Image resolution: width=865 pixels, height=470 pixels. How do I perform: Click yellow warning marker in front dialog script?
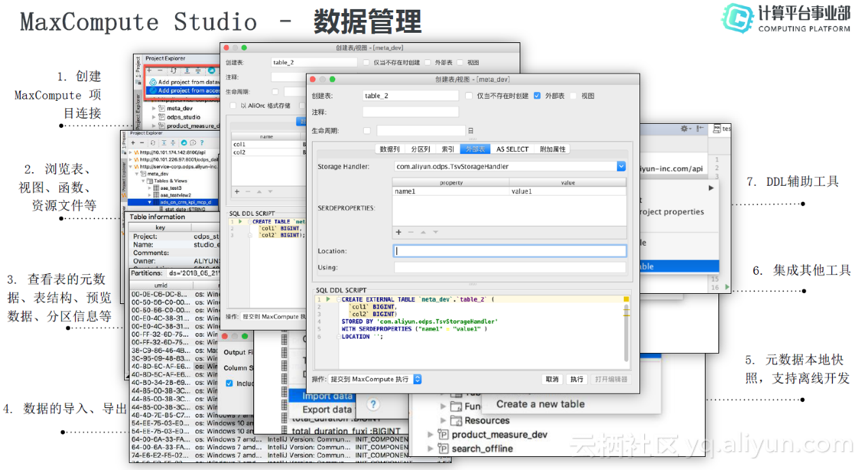click(x=626, y=300)
